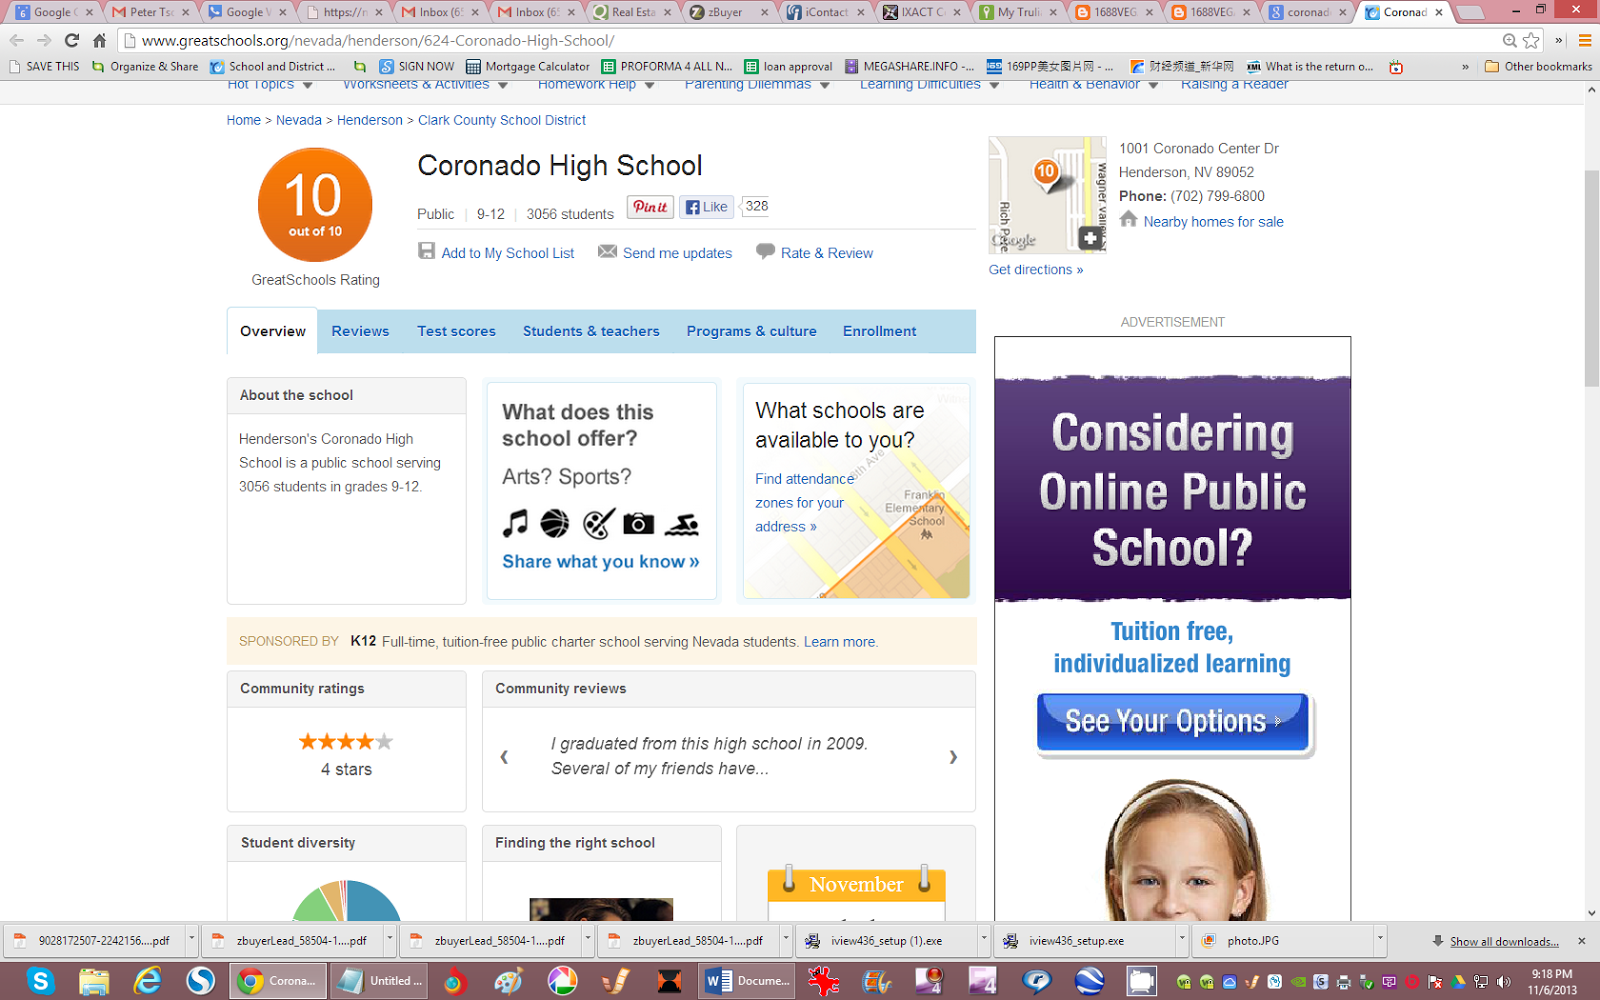Image resolution: width=1600 pixels, height=1000 pixels.
Task: Open the photo.JPG download options arrow
Action: pos(1379,940)
